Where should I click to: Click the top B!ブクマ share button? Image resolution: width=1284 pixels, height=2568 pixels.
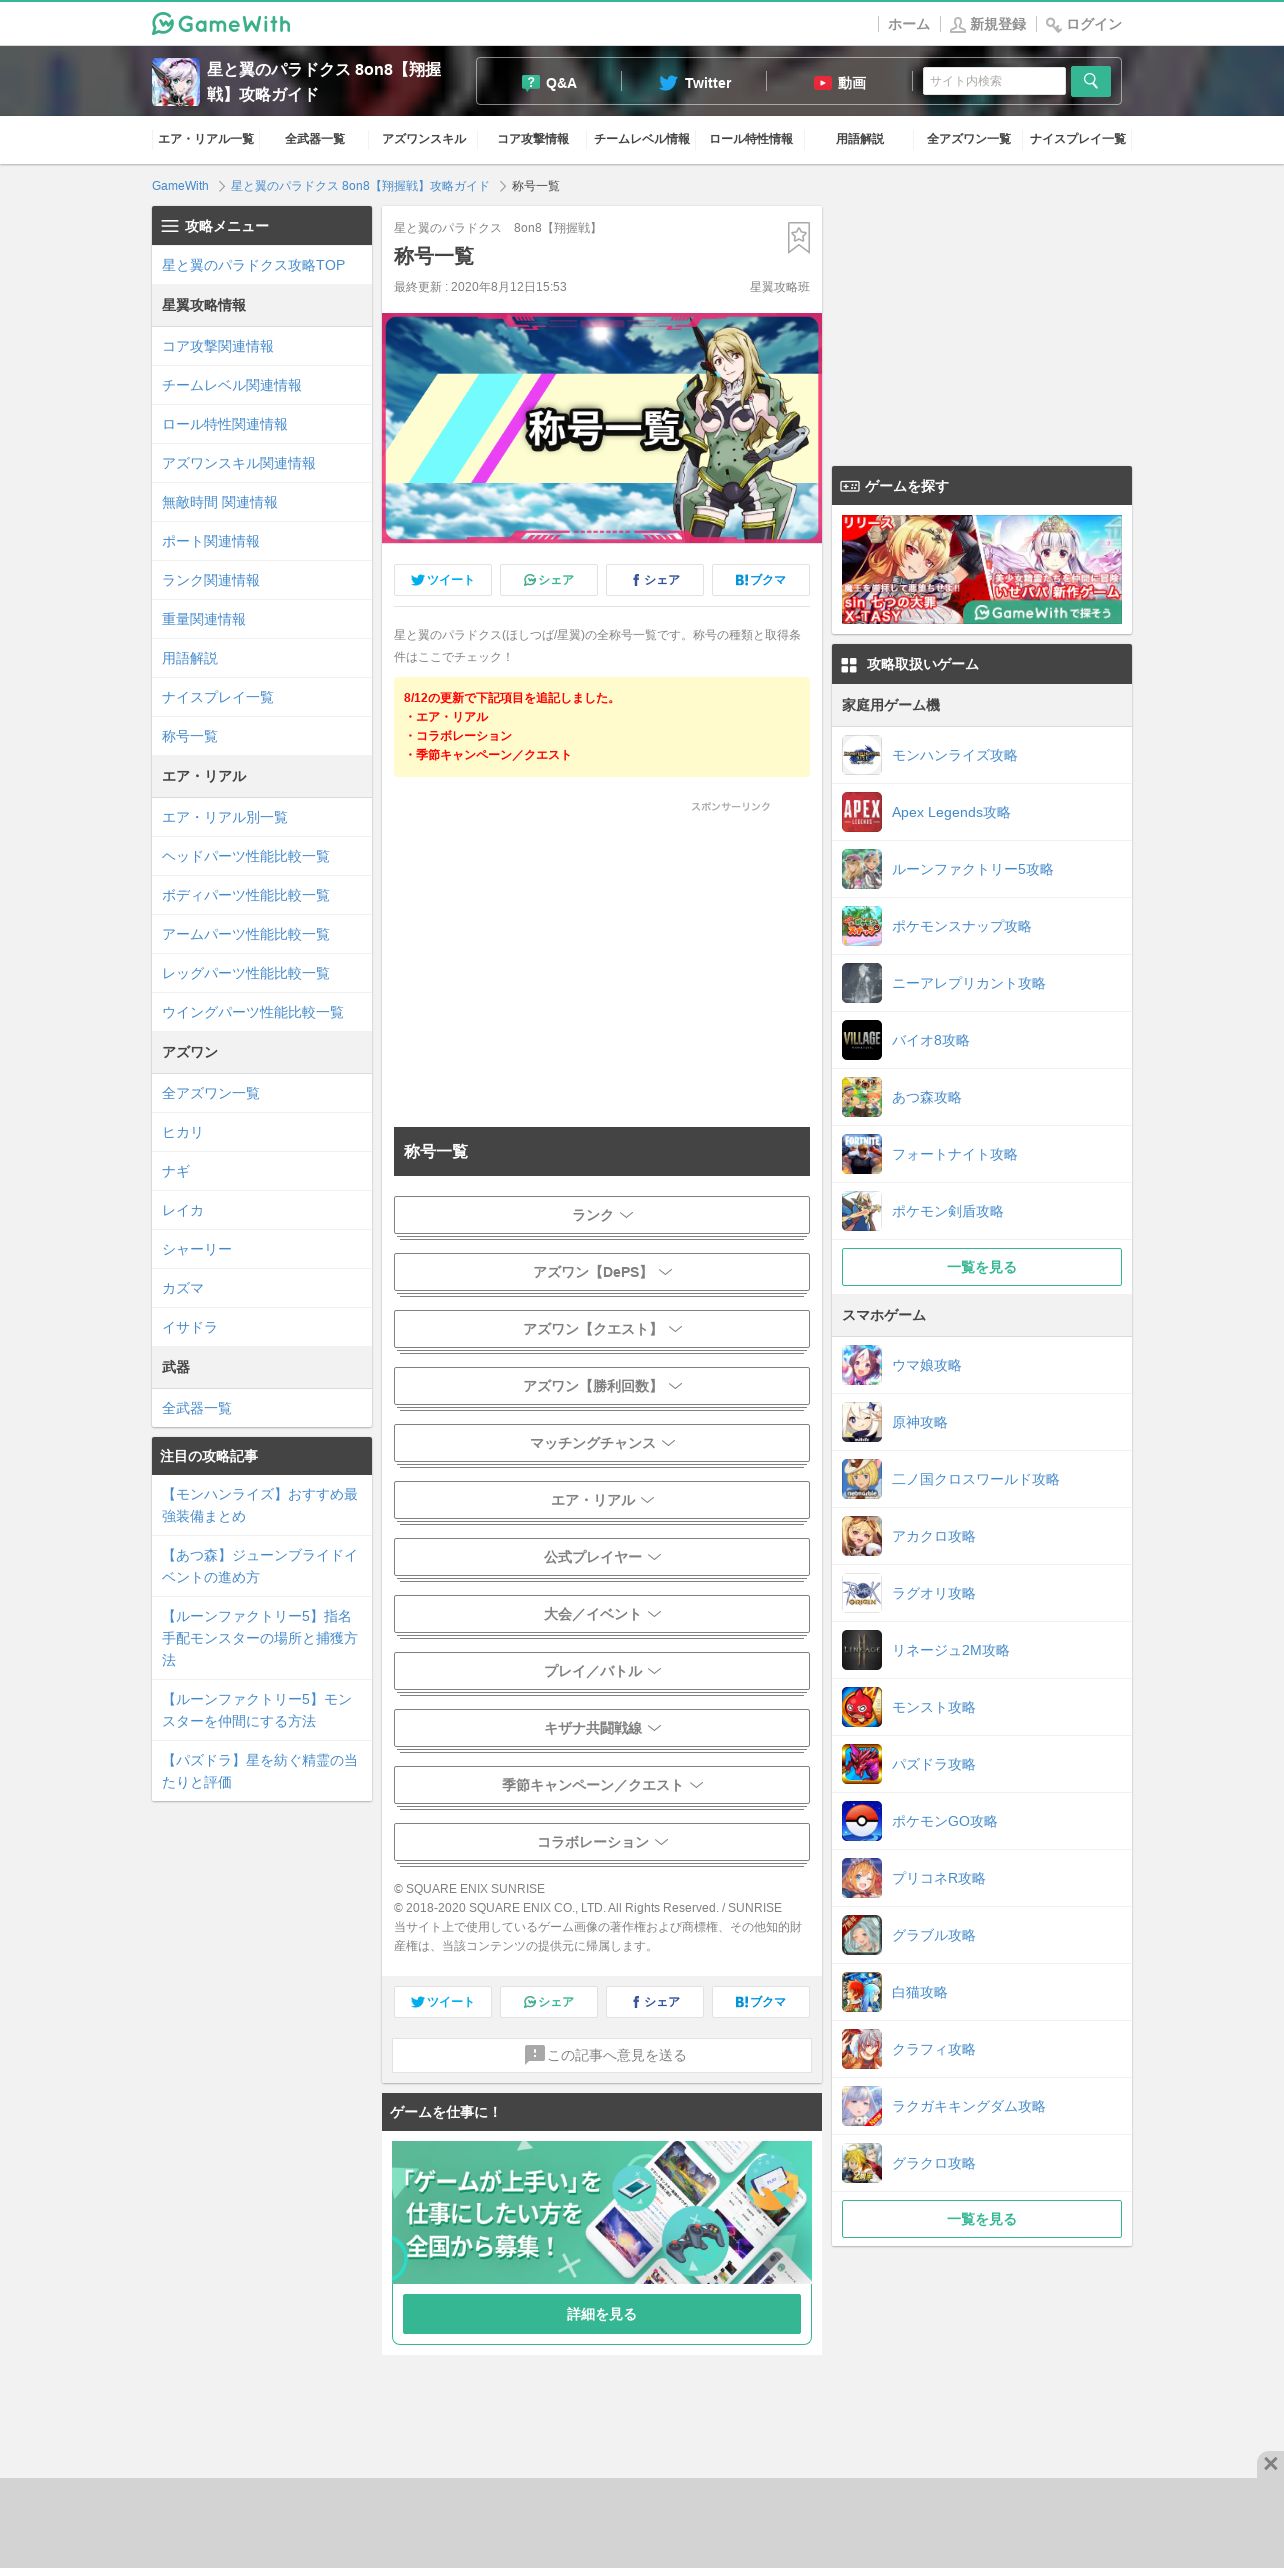click(x=761, y=580)
